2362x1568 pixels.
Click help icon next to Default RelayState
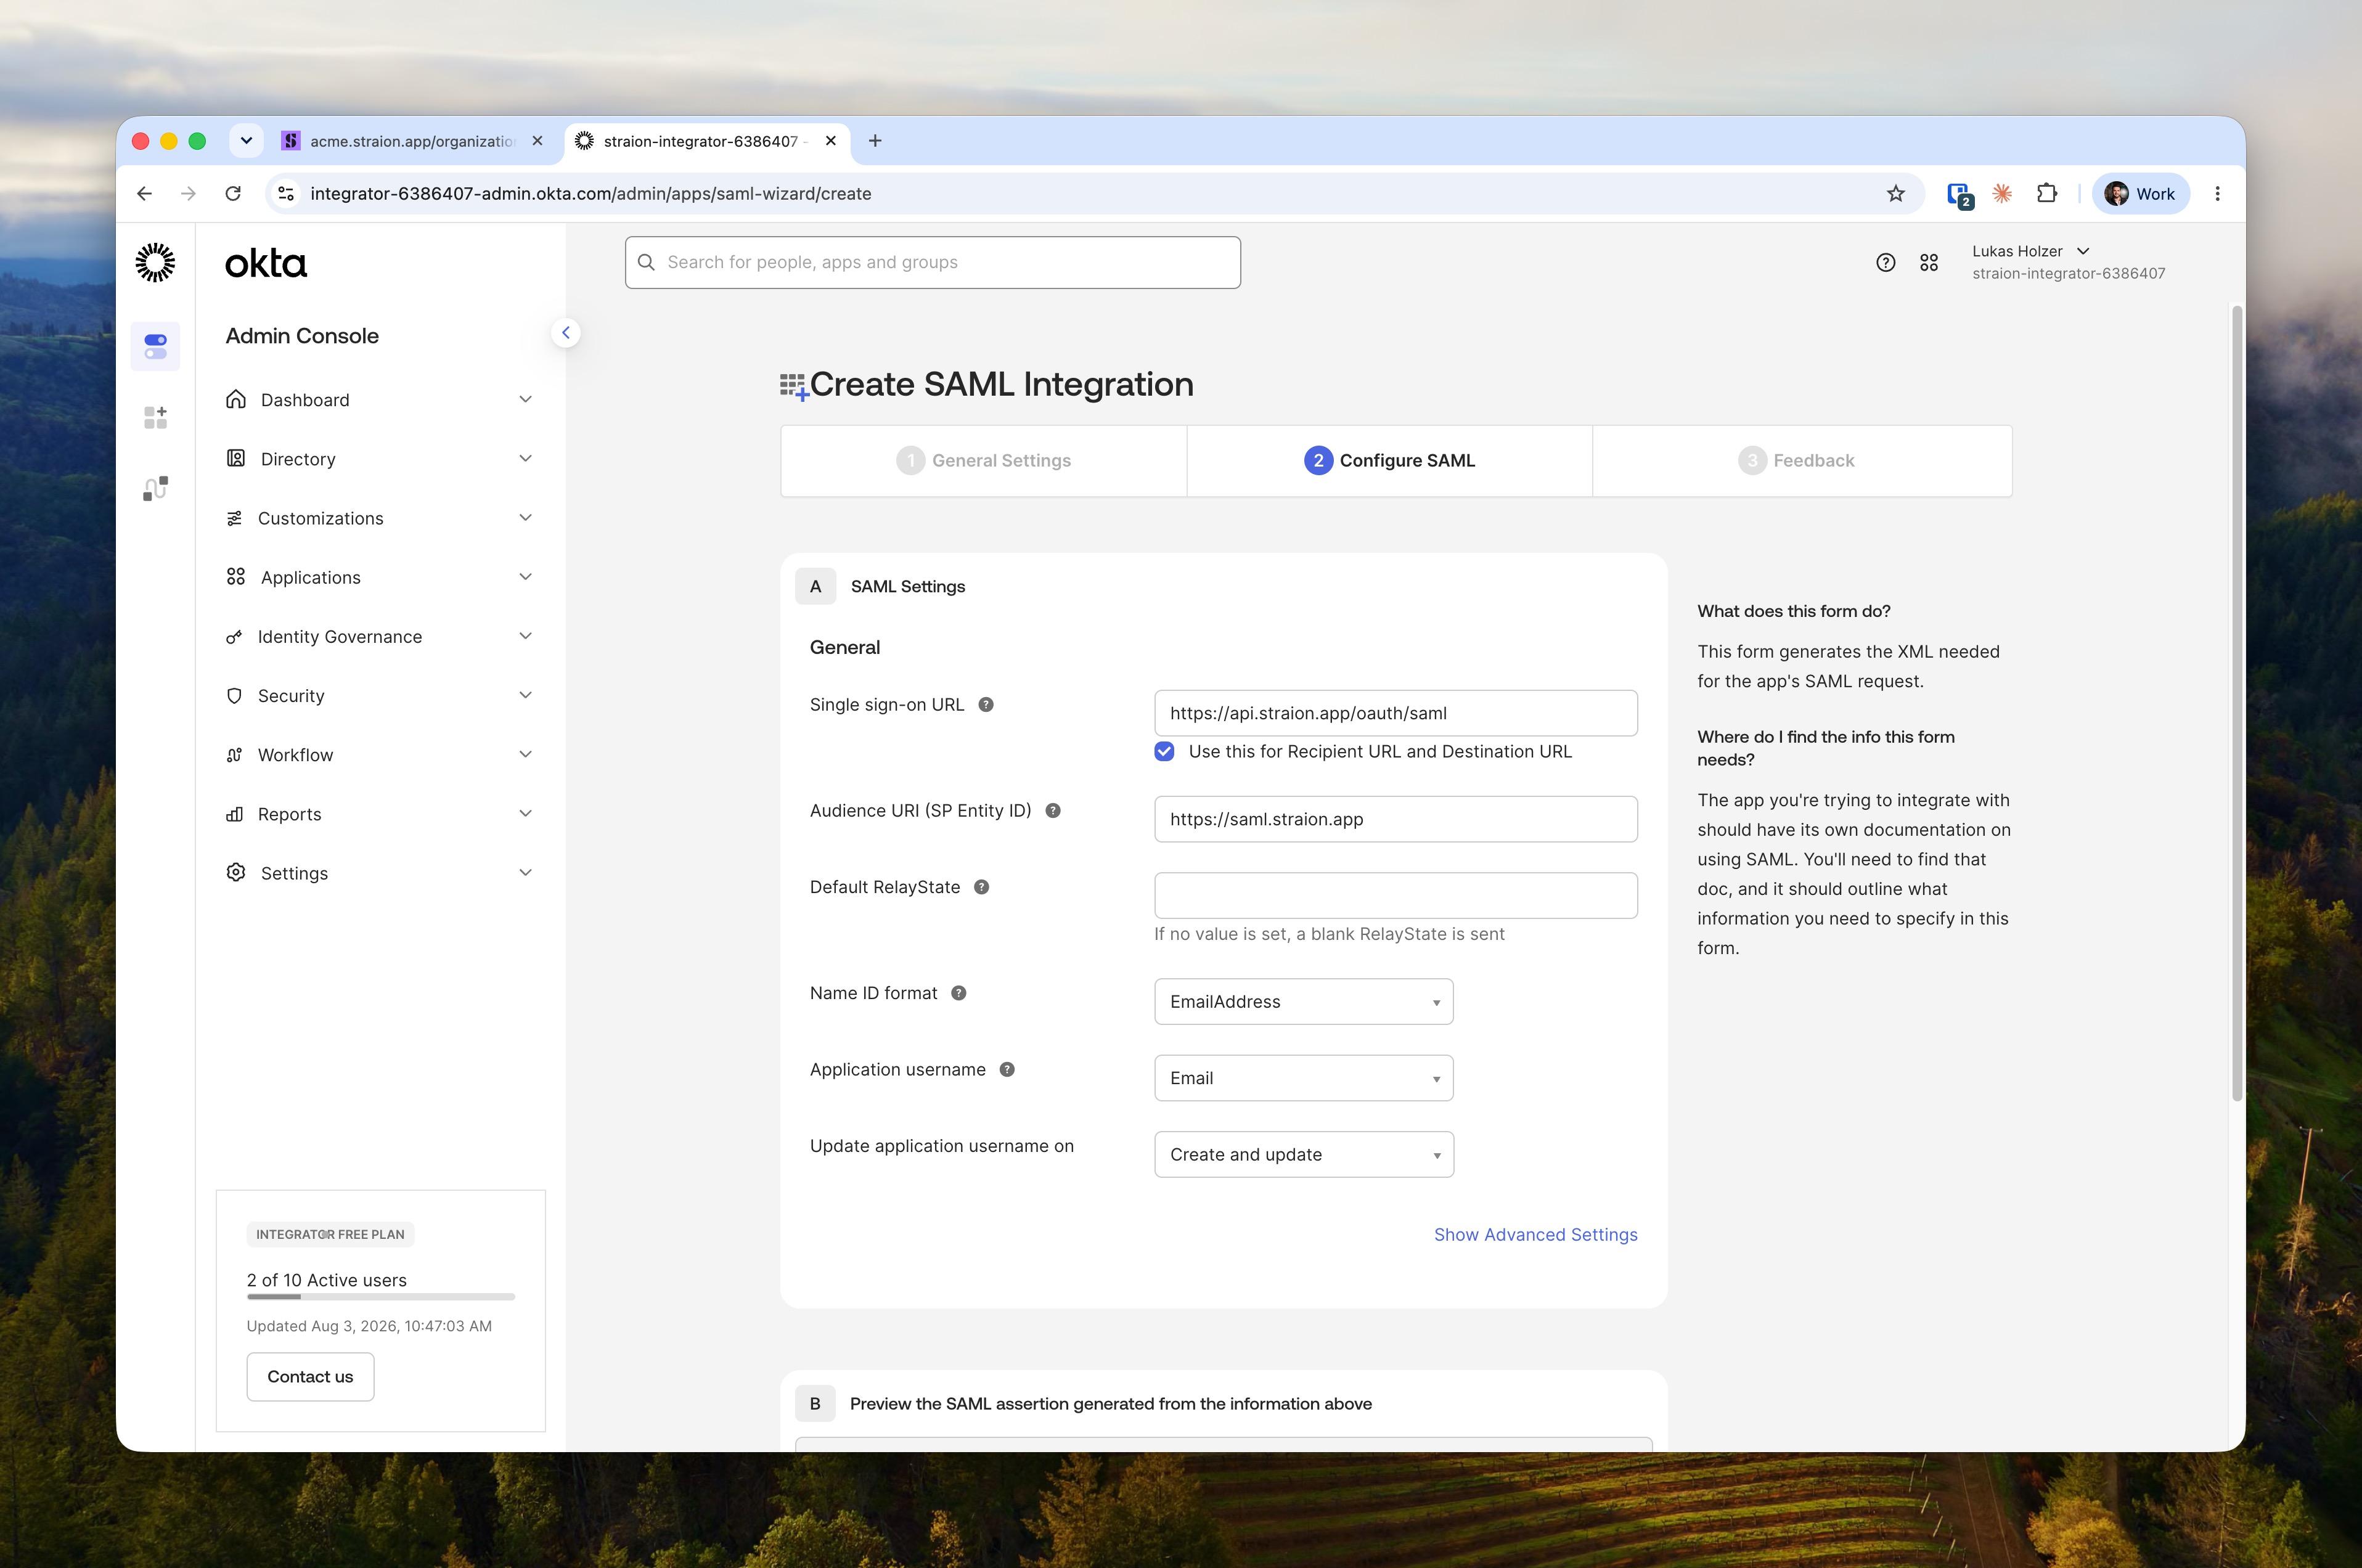(x=982, y=887)
